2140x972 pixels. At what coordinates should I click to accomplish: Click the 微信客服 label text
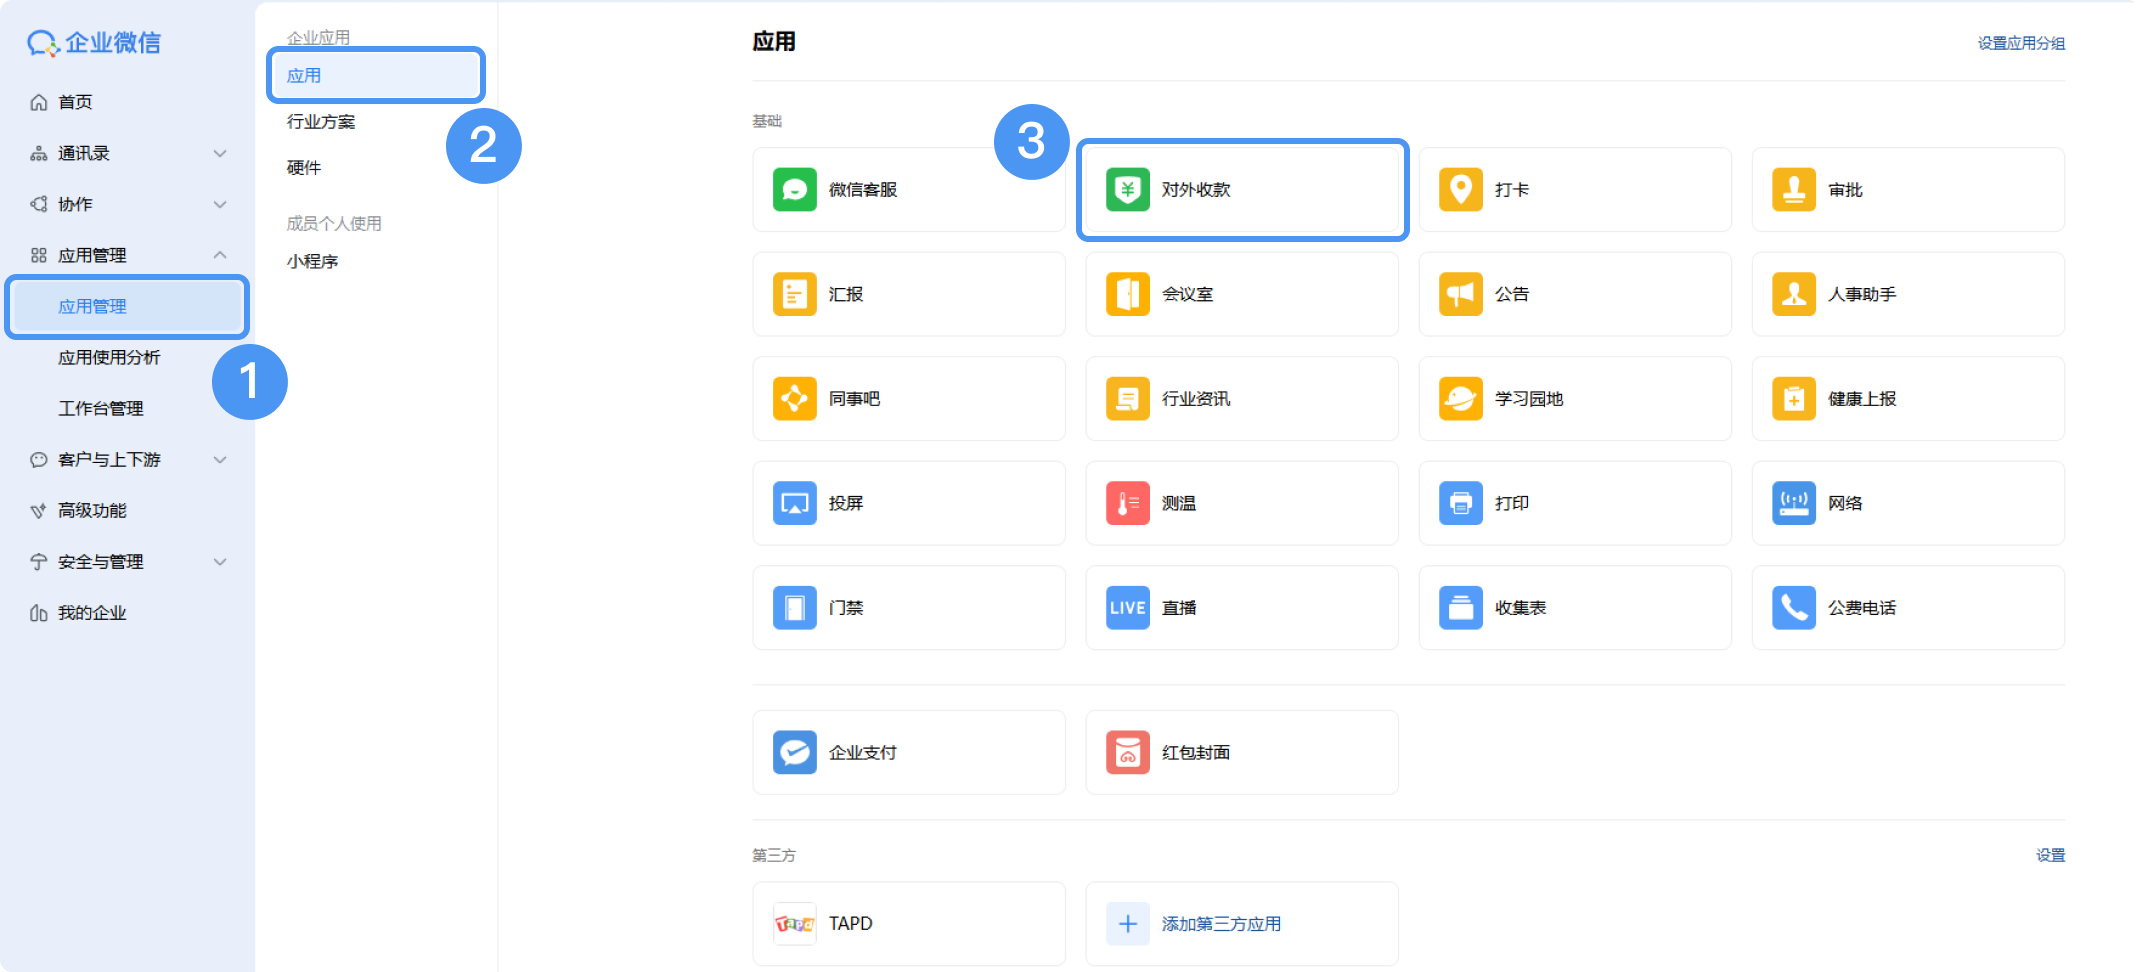(863, 190)
